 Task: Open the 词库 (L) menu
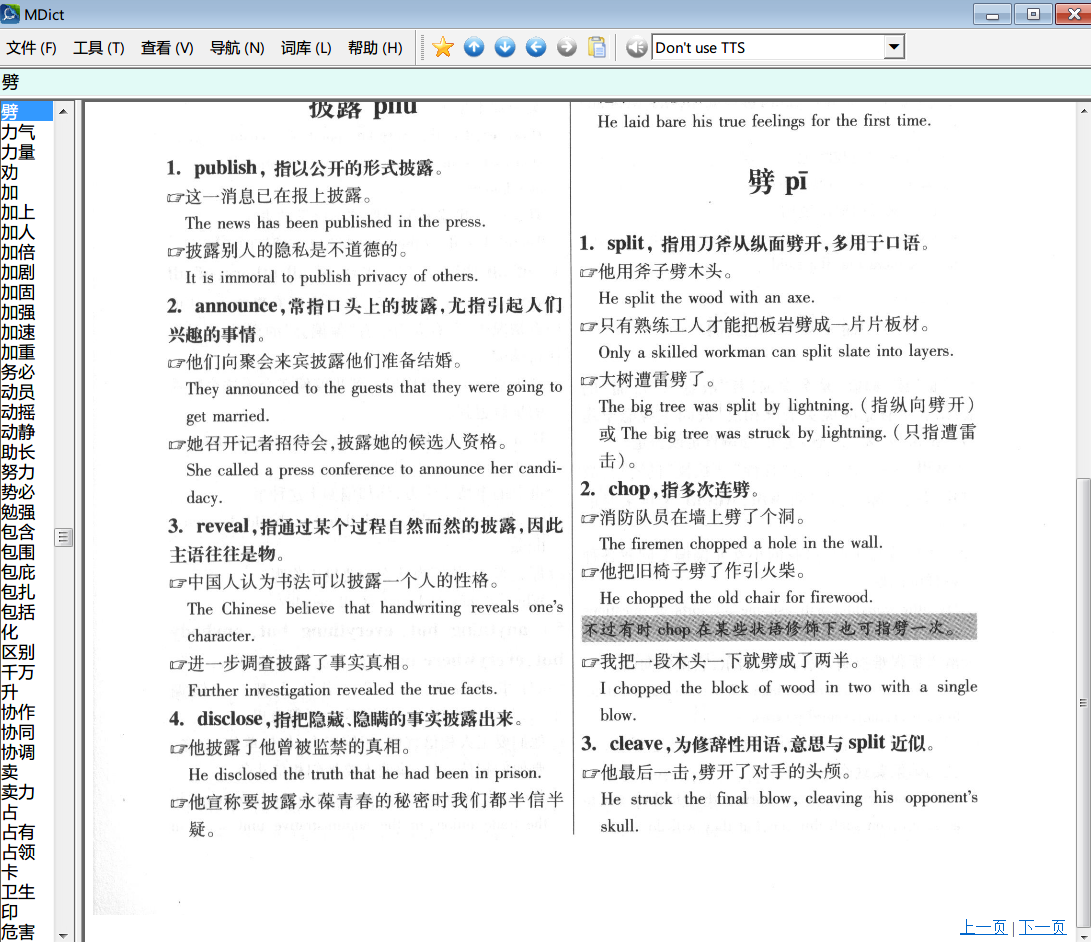[306, 48]
